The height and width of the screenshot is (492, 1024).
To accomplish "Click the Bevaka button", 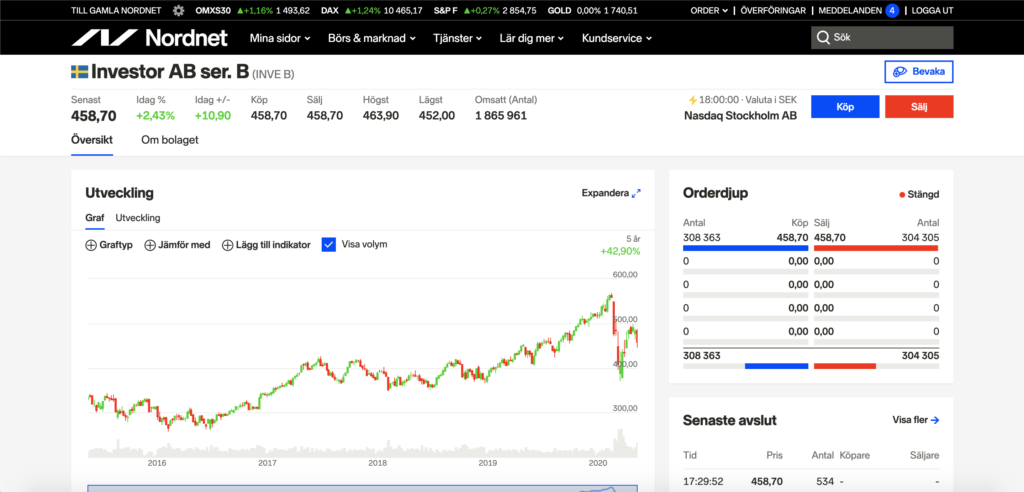I will 919,72.
